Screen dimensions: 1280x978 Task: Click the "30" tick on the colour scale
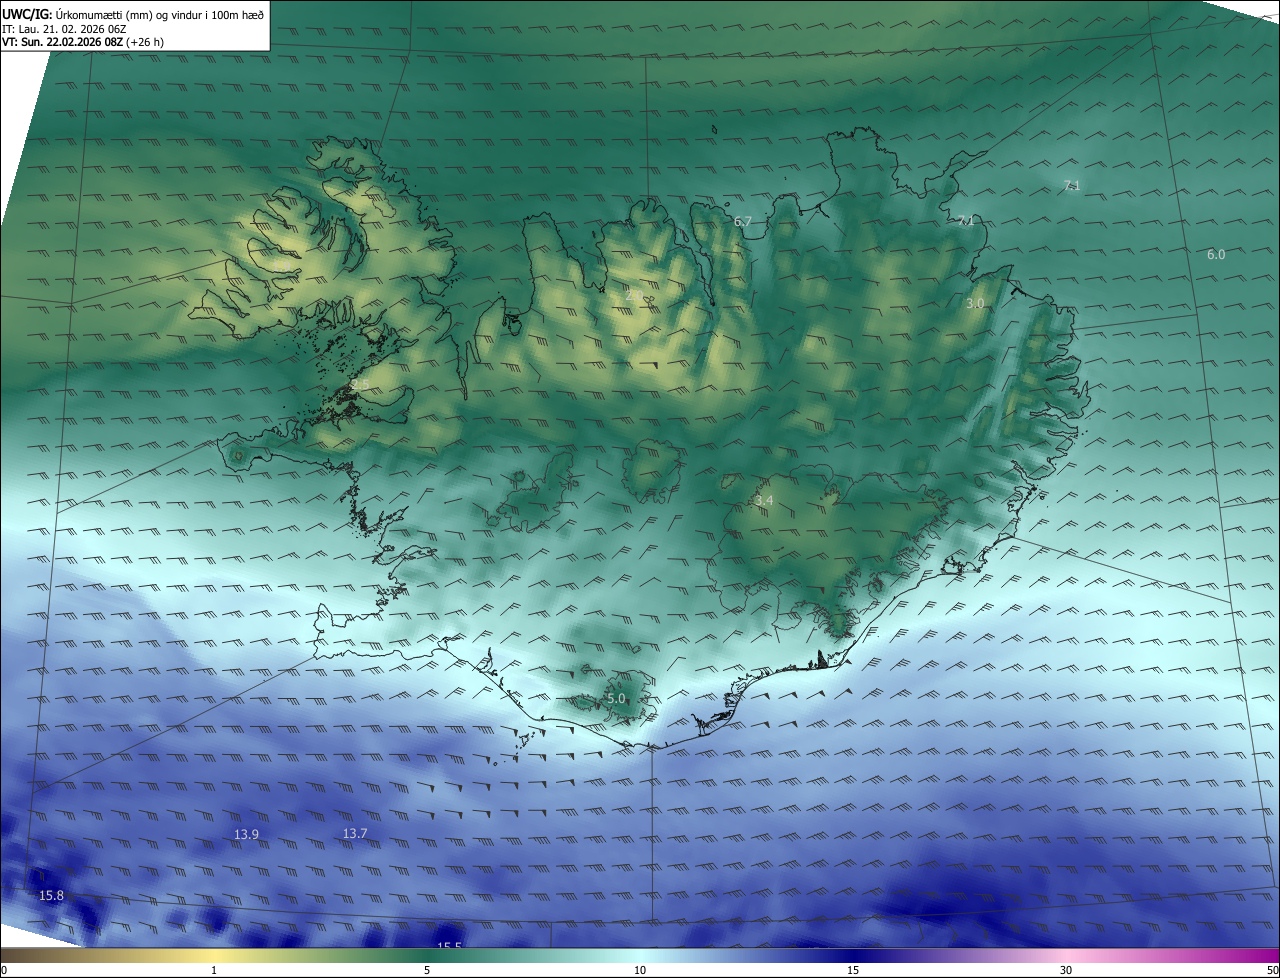pos(1066,970)
